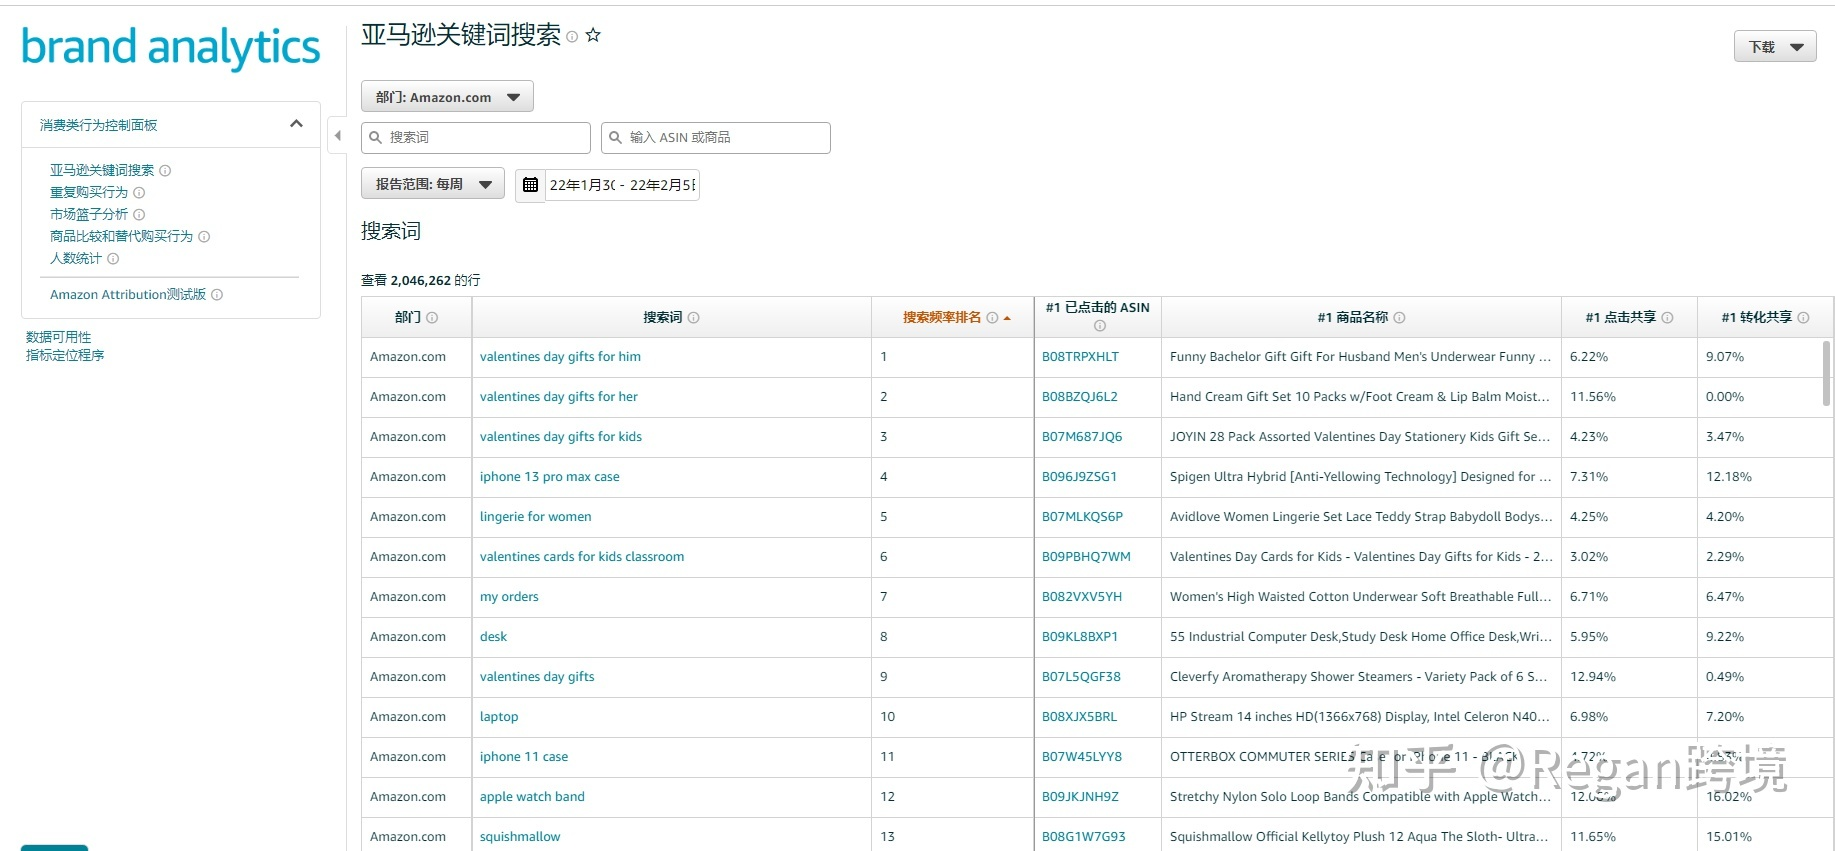This screenshot has width=1835, height=851.
Task: Click info icon beside 市场篮子分析
Action: [x=139, y=215]
